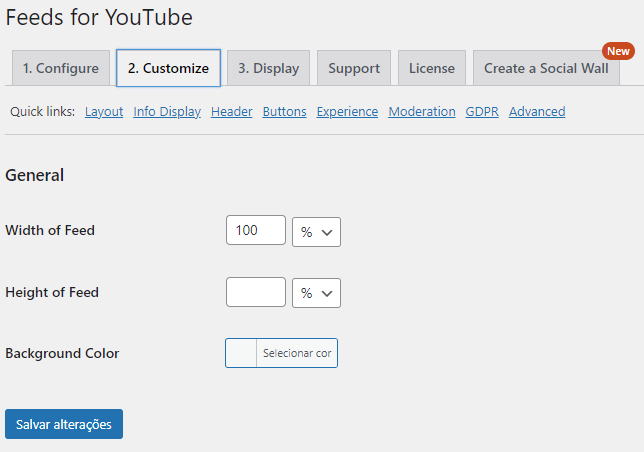Focus the Height of Feed input field
644x452 pixels.
(x=256, y=293)
